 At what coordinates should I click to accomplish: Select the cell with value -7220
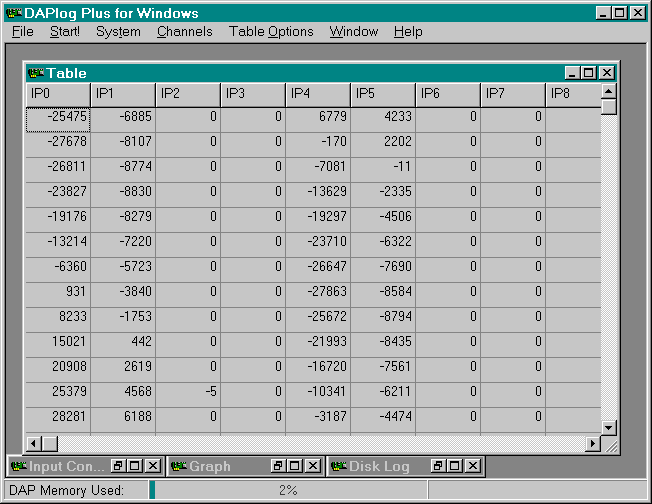coord(123,245)
